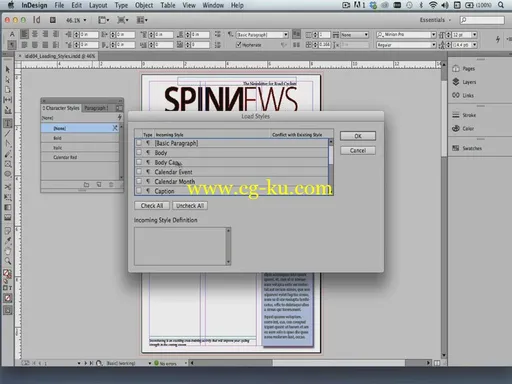
Task: Open the Layers panel
Action: click(464, 82)
